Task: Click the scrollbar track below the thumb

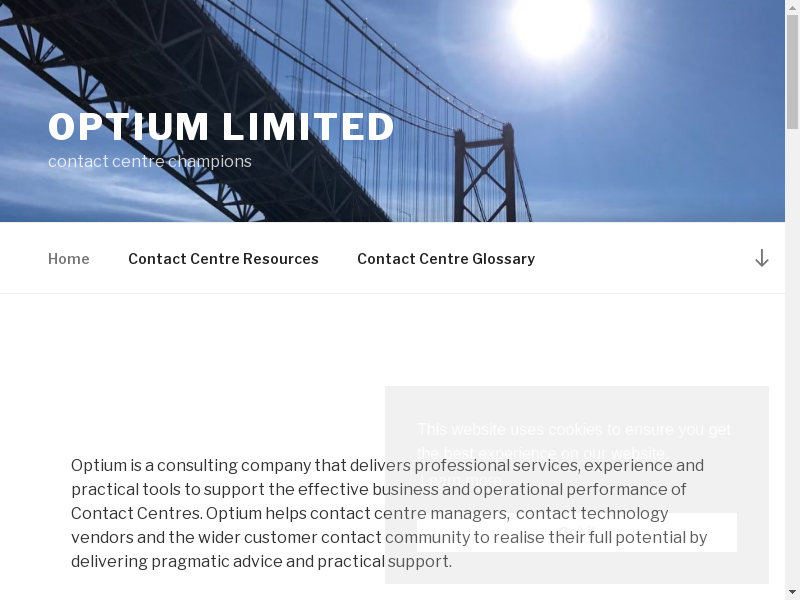Action: (792, 400)
